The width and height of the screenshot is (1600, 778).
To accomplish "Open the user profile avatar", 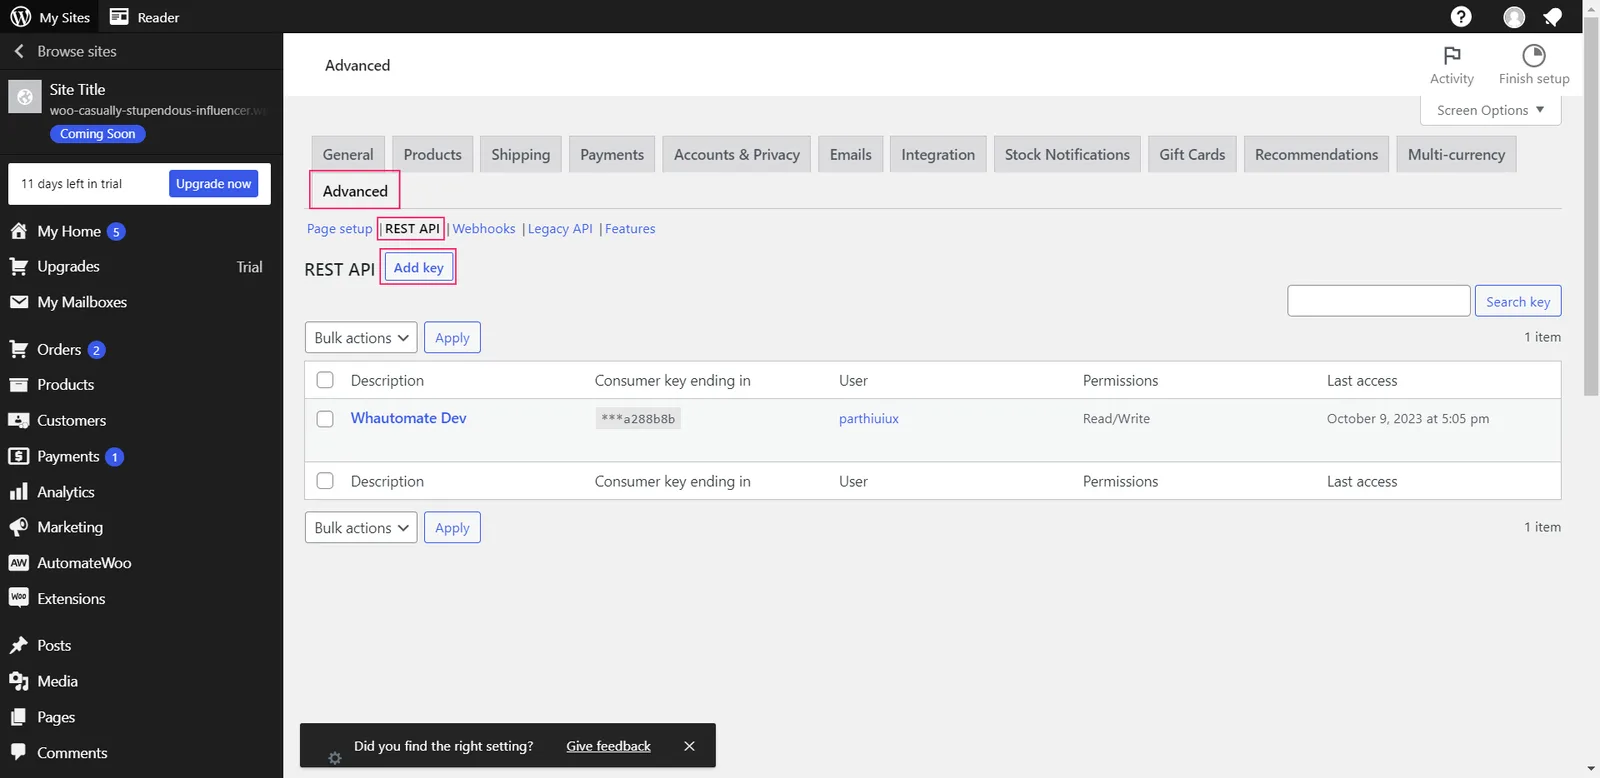I will [1514, 17].
